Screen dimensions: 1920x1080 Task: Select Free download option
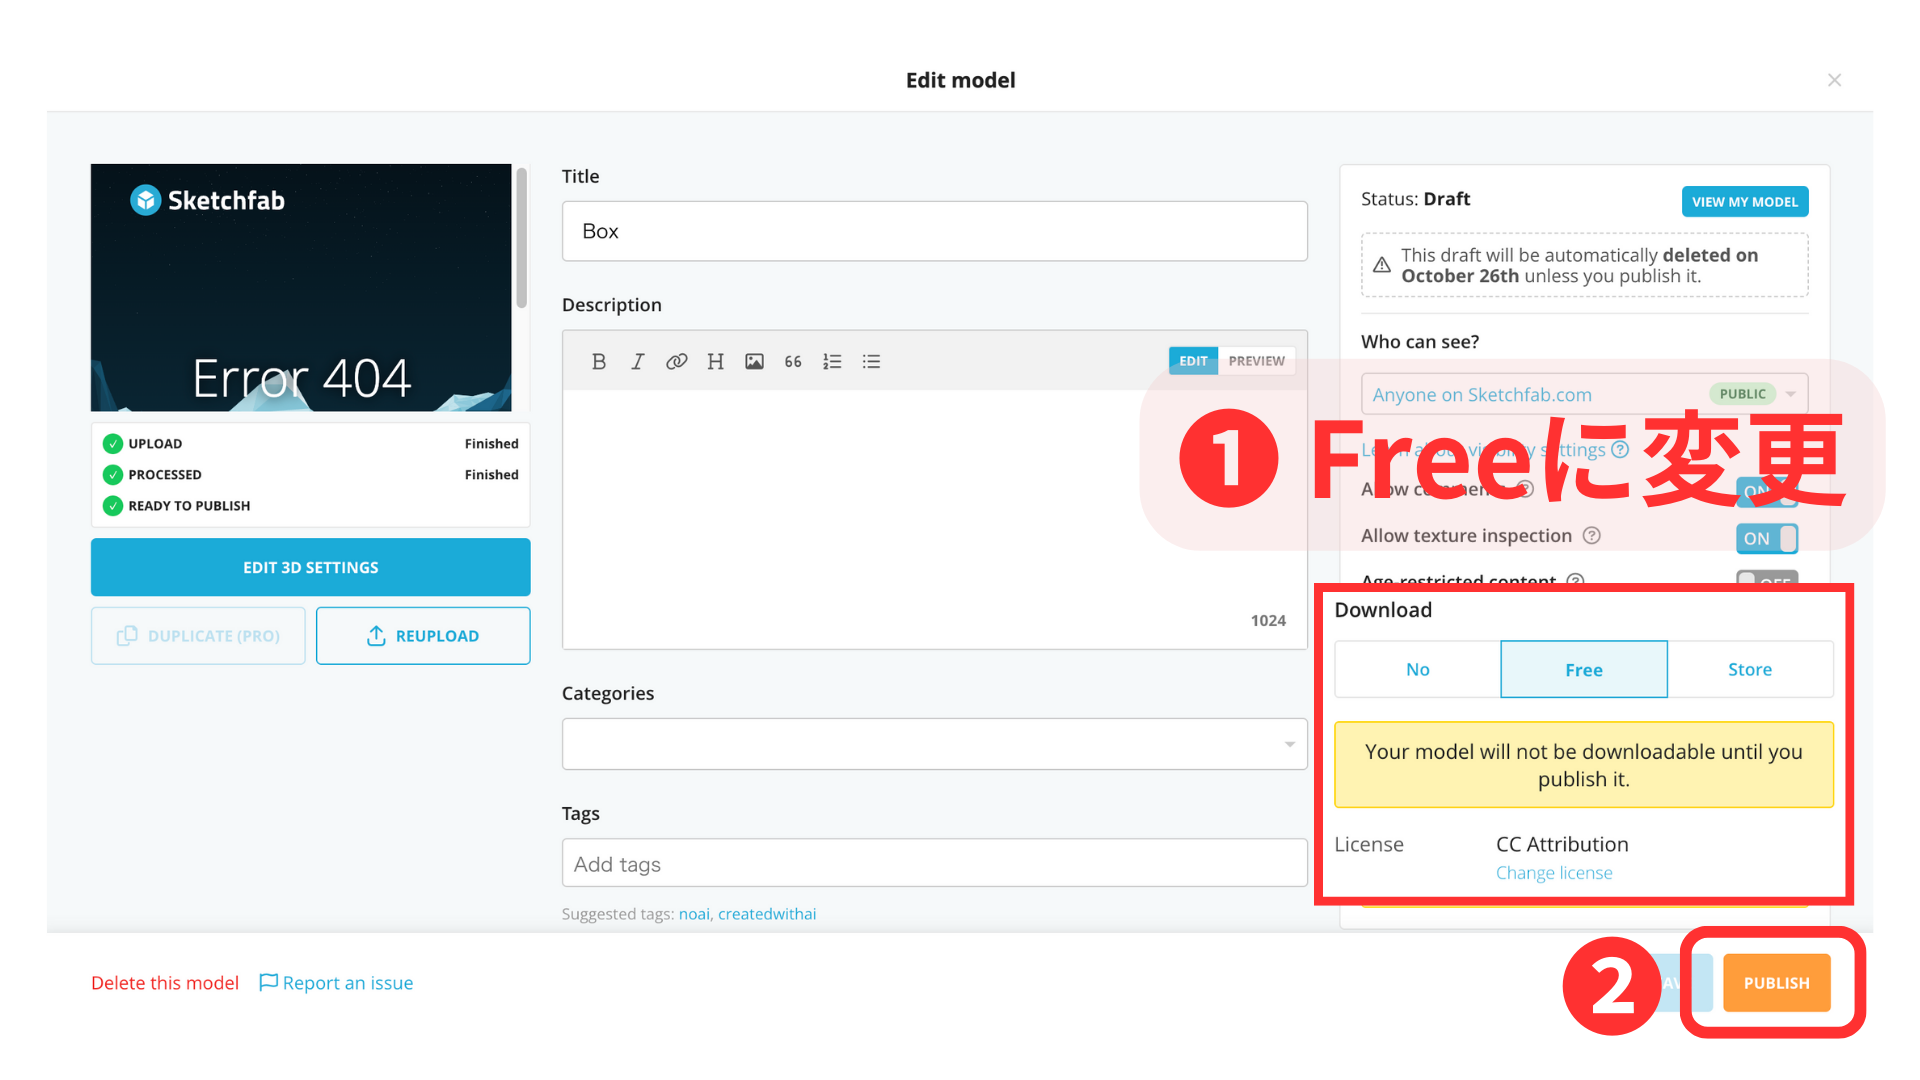[x=1584, y=669]
